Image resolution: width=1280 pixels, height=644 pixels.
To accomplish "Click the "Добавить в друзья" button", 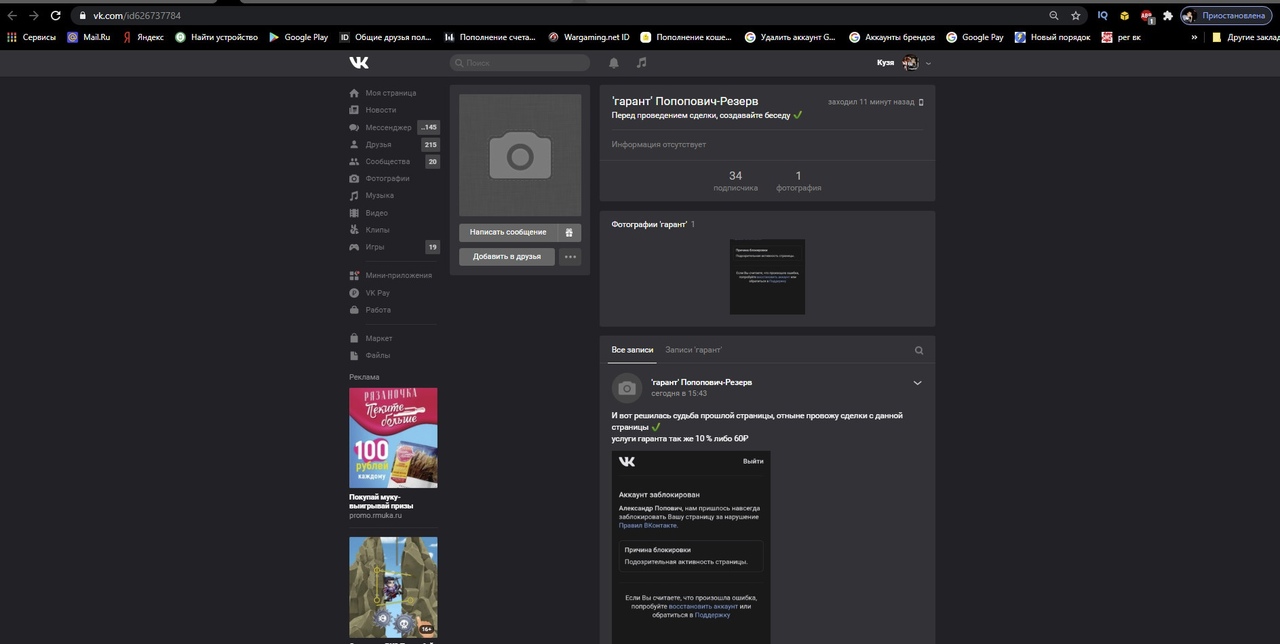I will tap(507, 257).
